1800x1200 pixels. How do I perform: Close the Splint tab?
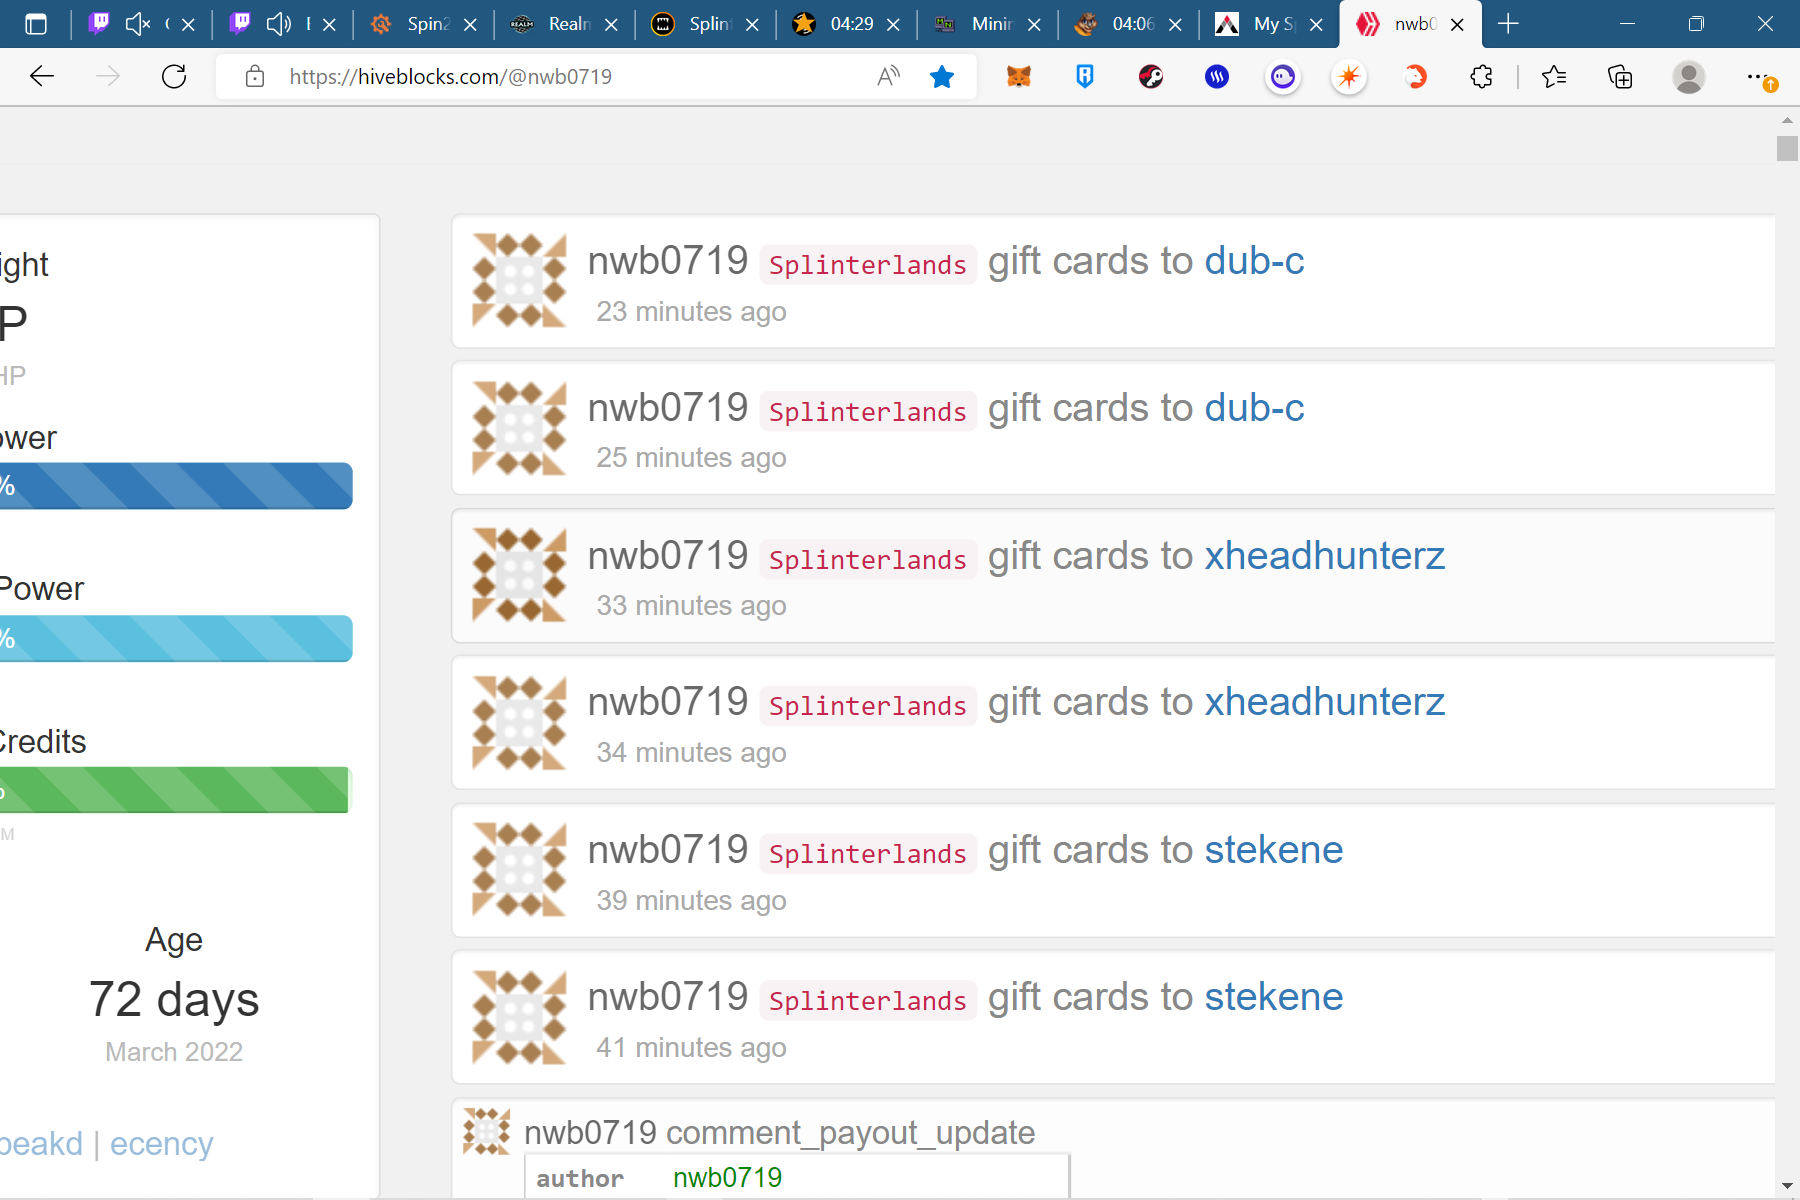[753, 25]
